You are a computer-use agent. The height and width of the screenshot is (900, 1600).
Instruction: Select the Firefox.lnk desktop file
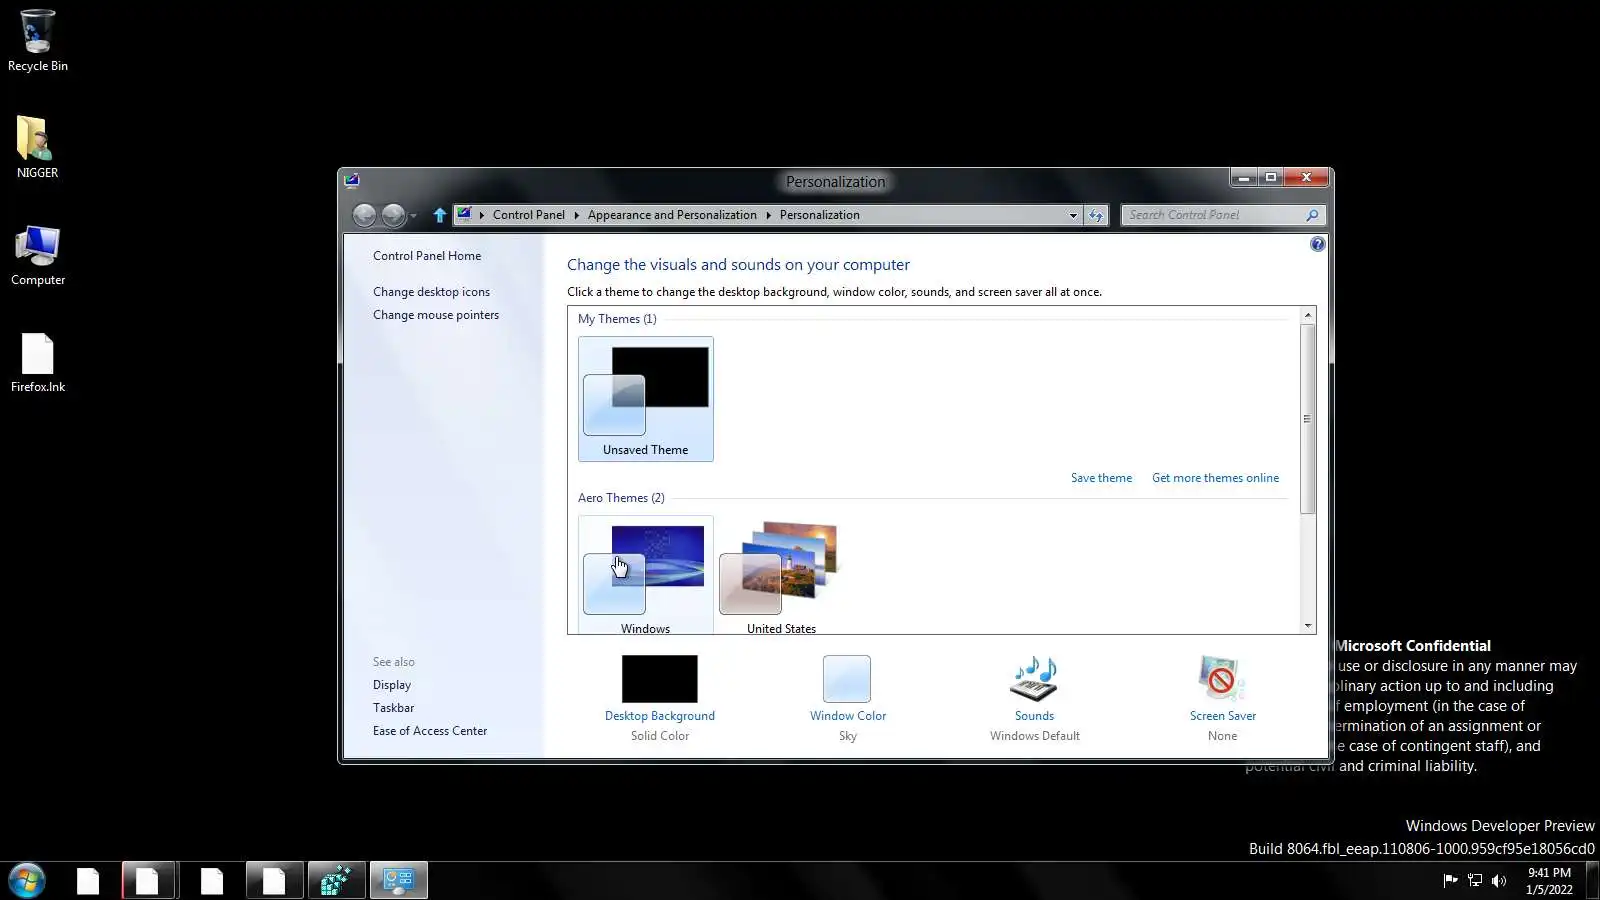click(x=38, y=362)
